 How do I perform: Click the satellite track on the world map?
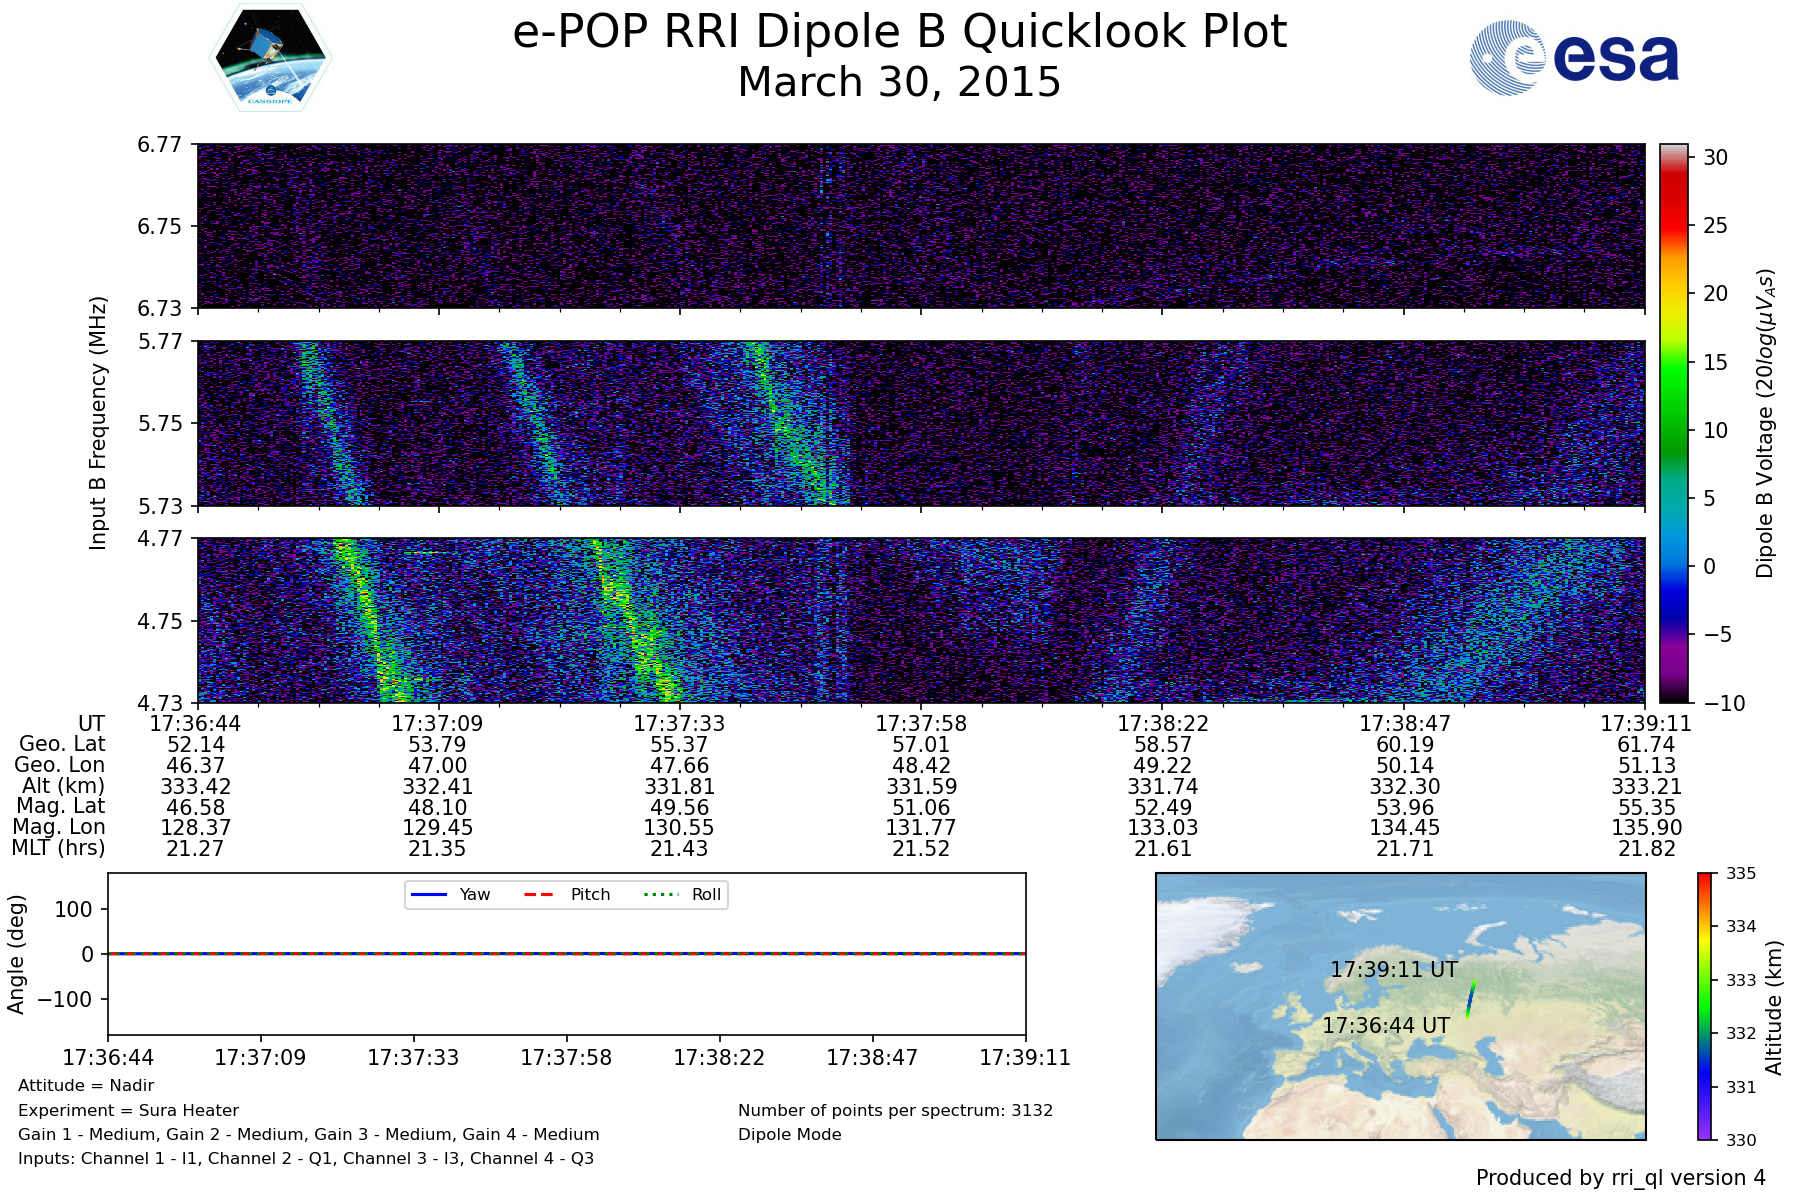tap(1470, 999)
